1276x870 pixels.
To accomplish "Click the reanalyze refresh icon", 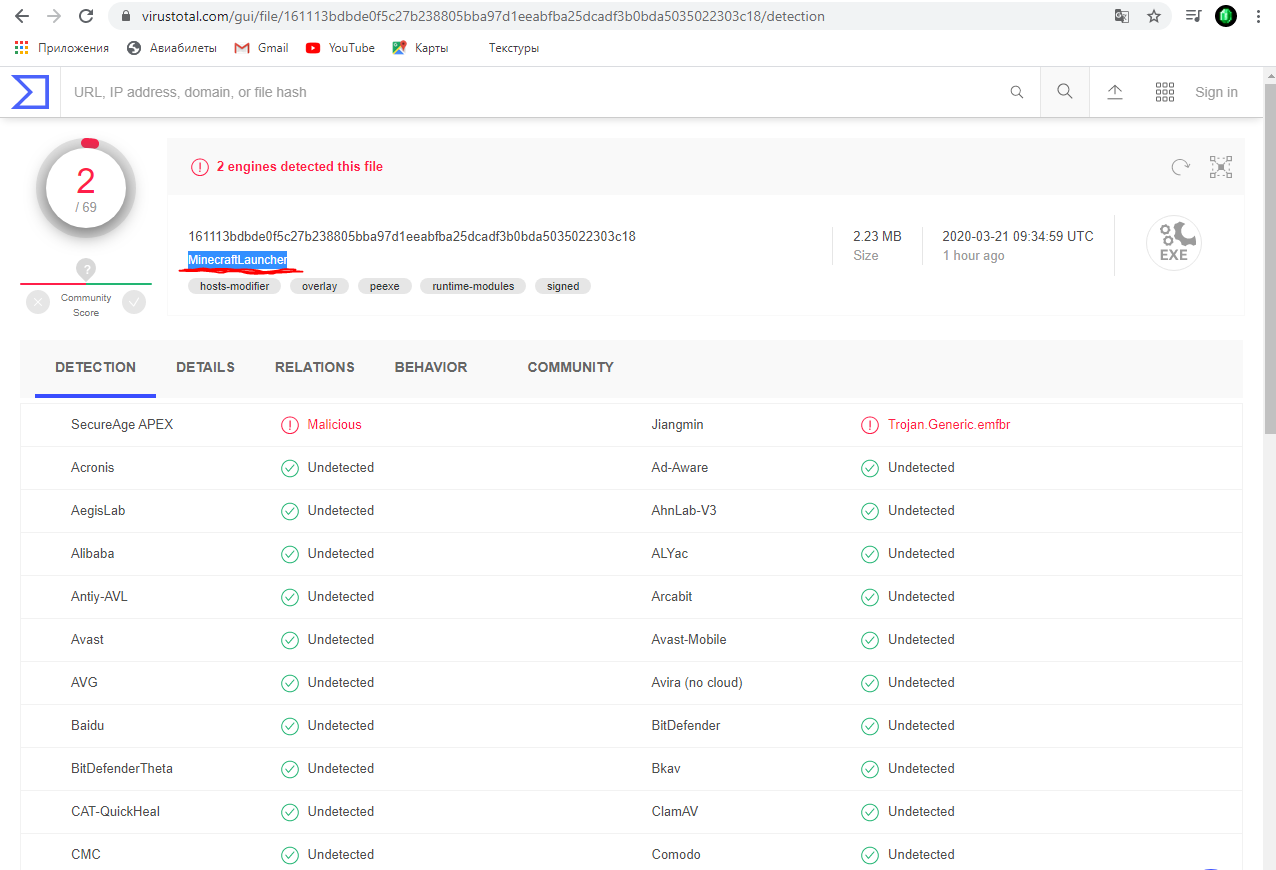I will click(1181, 167).
